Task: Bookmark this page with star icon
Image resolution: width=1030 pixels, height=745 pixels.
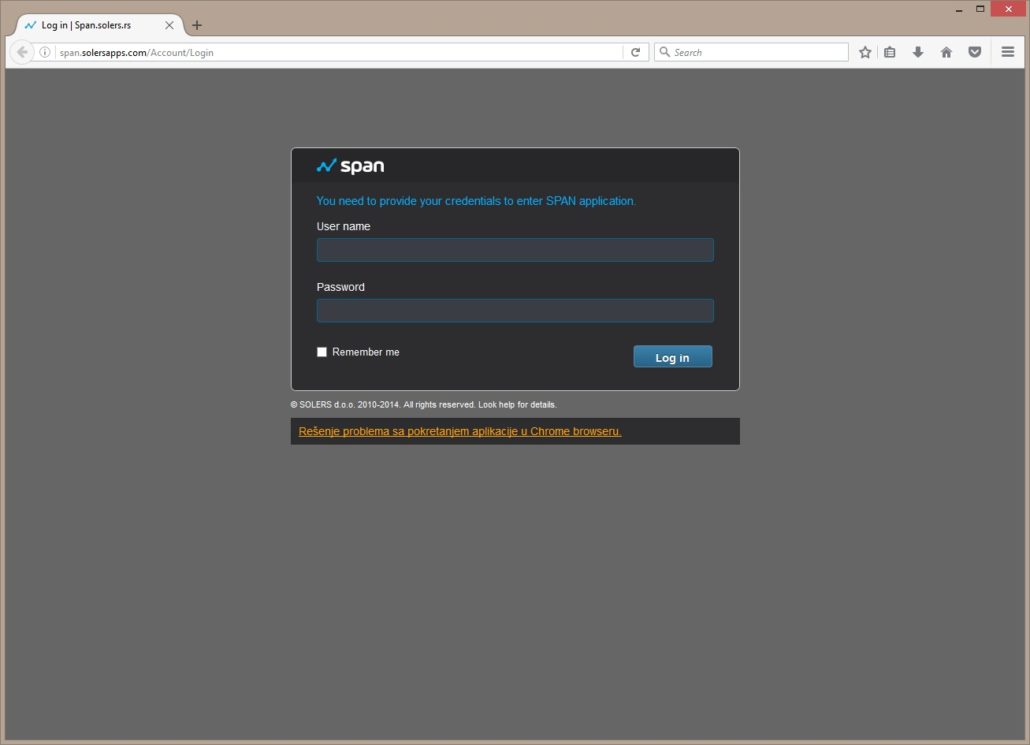Action: [865, 52]
